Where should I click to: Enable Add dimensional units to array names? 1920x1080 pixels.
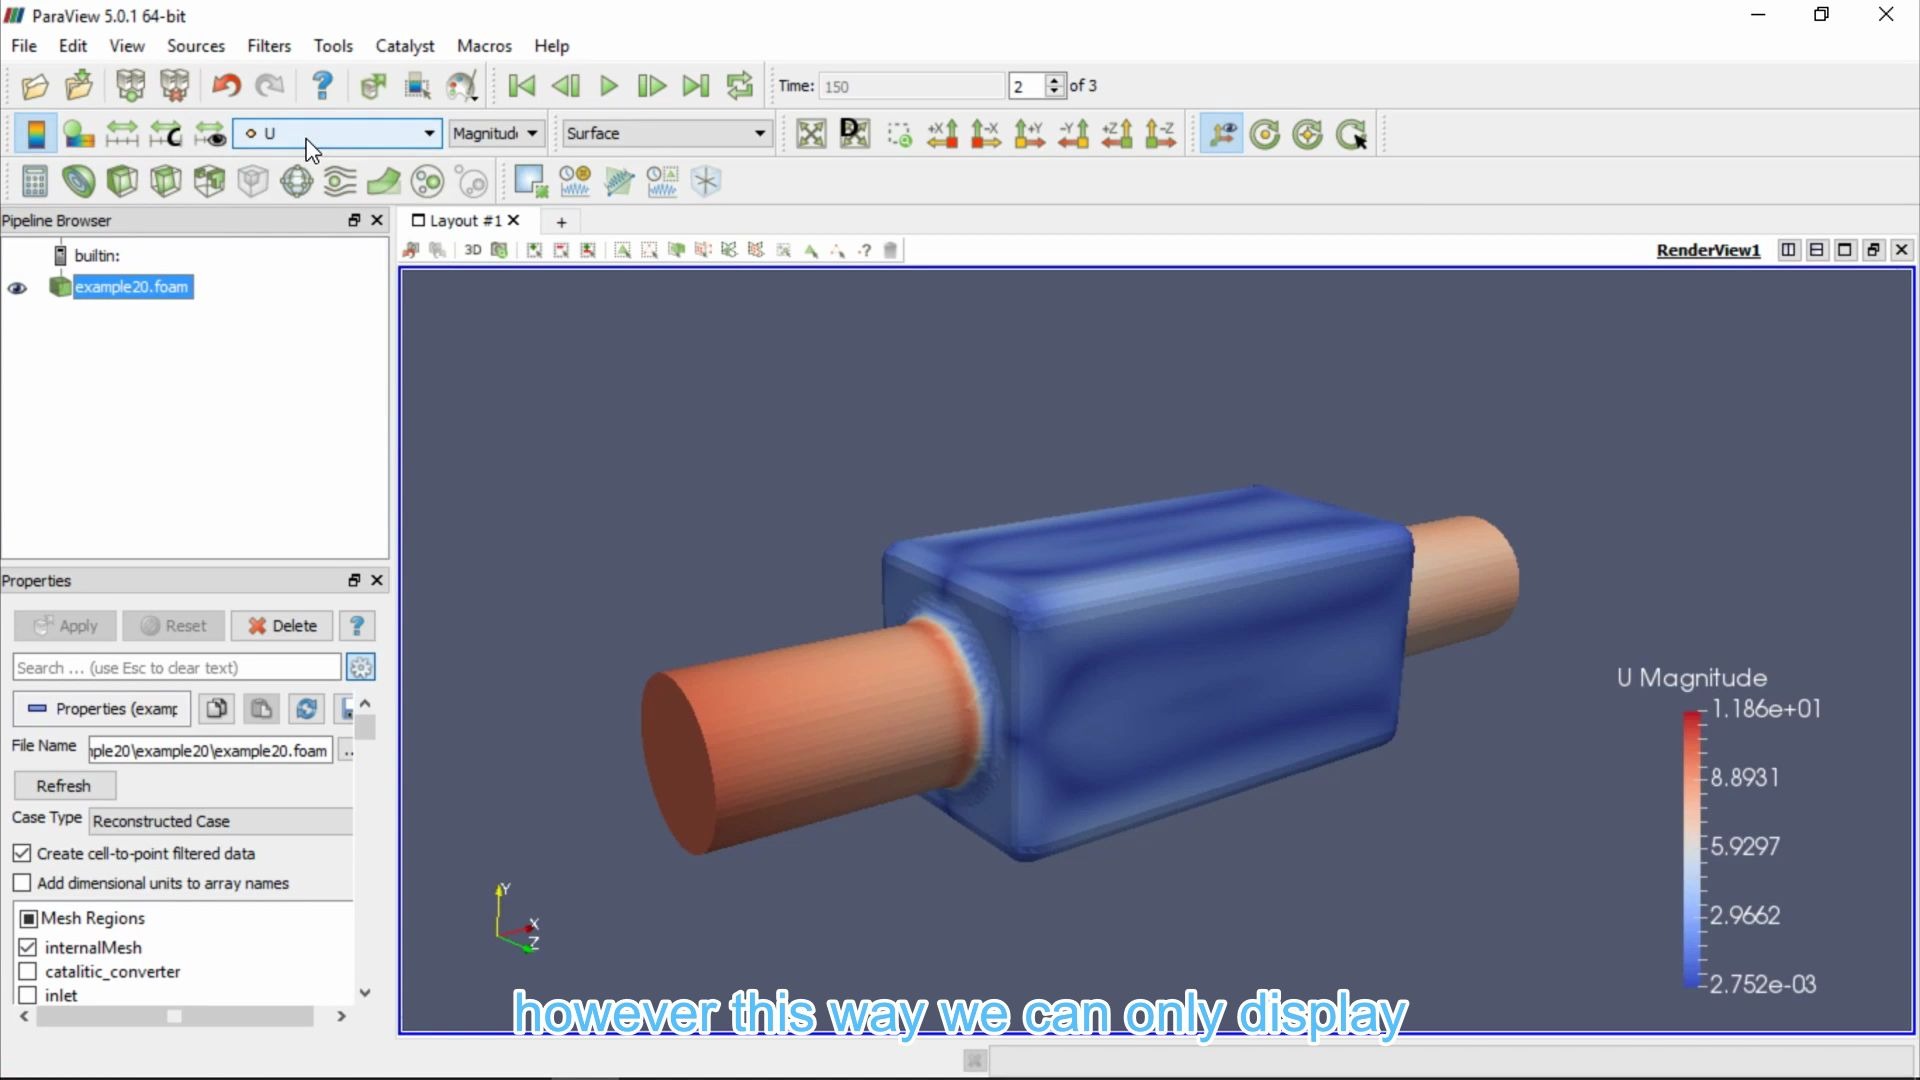pyautogui.click(x=22, y=883)
